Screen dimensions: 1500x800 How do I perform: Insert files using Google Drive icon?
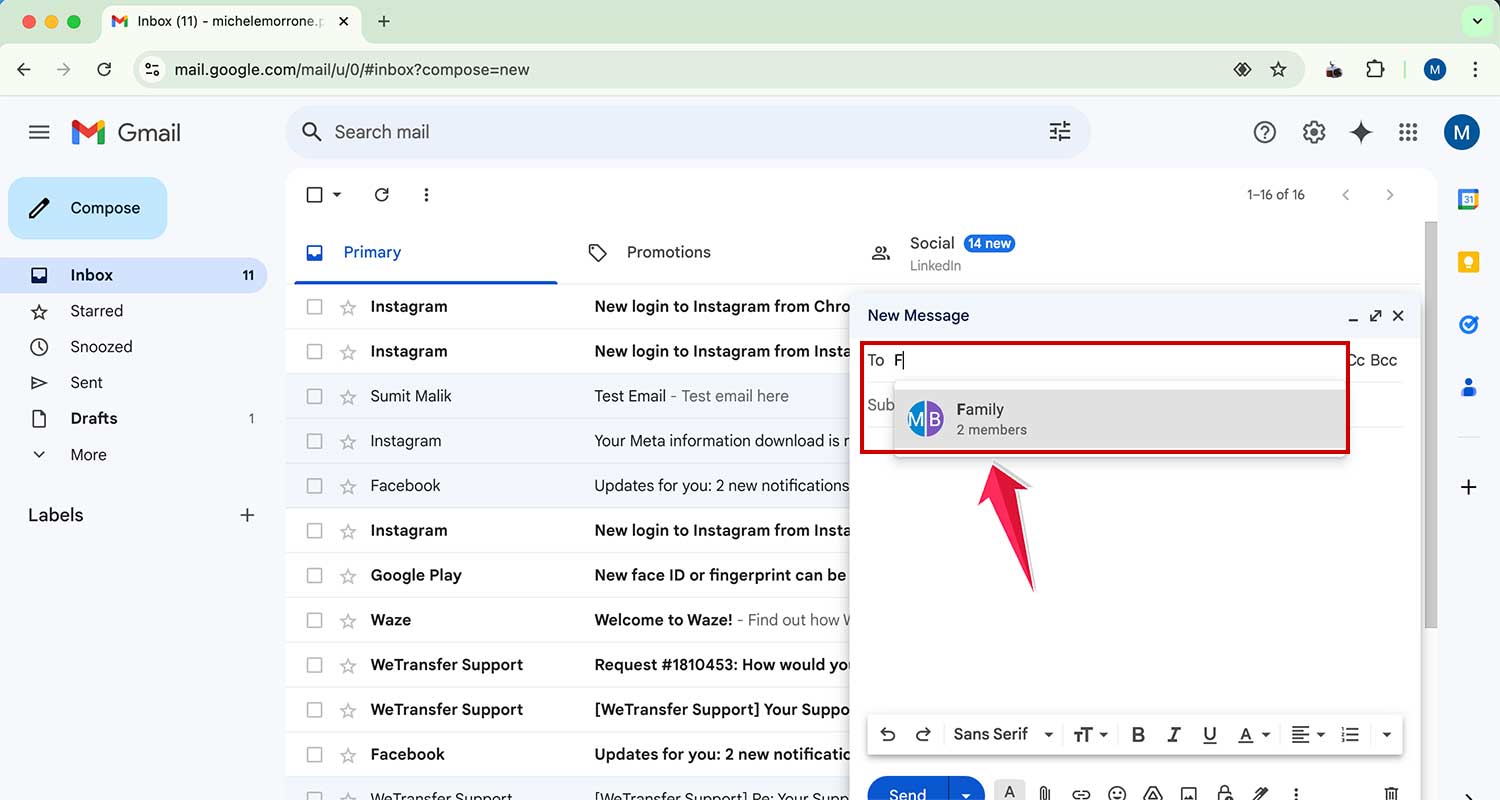[x=1153, y=792]
